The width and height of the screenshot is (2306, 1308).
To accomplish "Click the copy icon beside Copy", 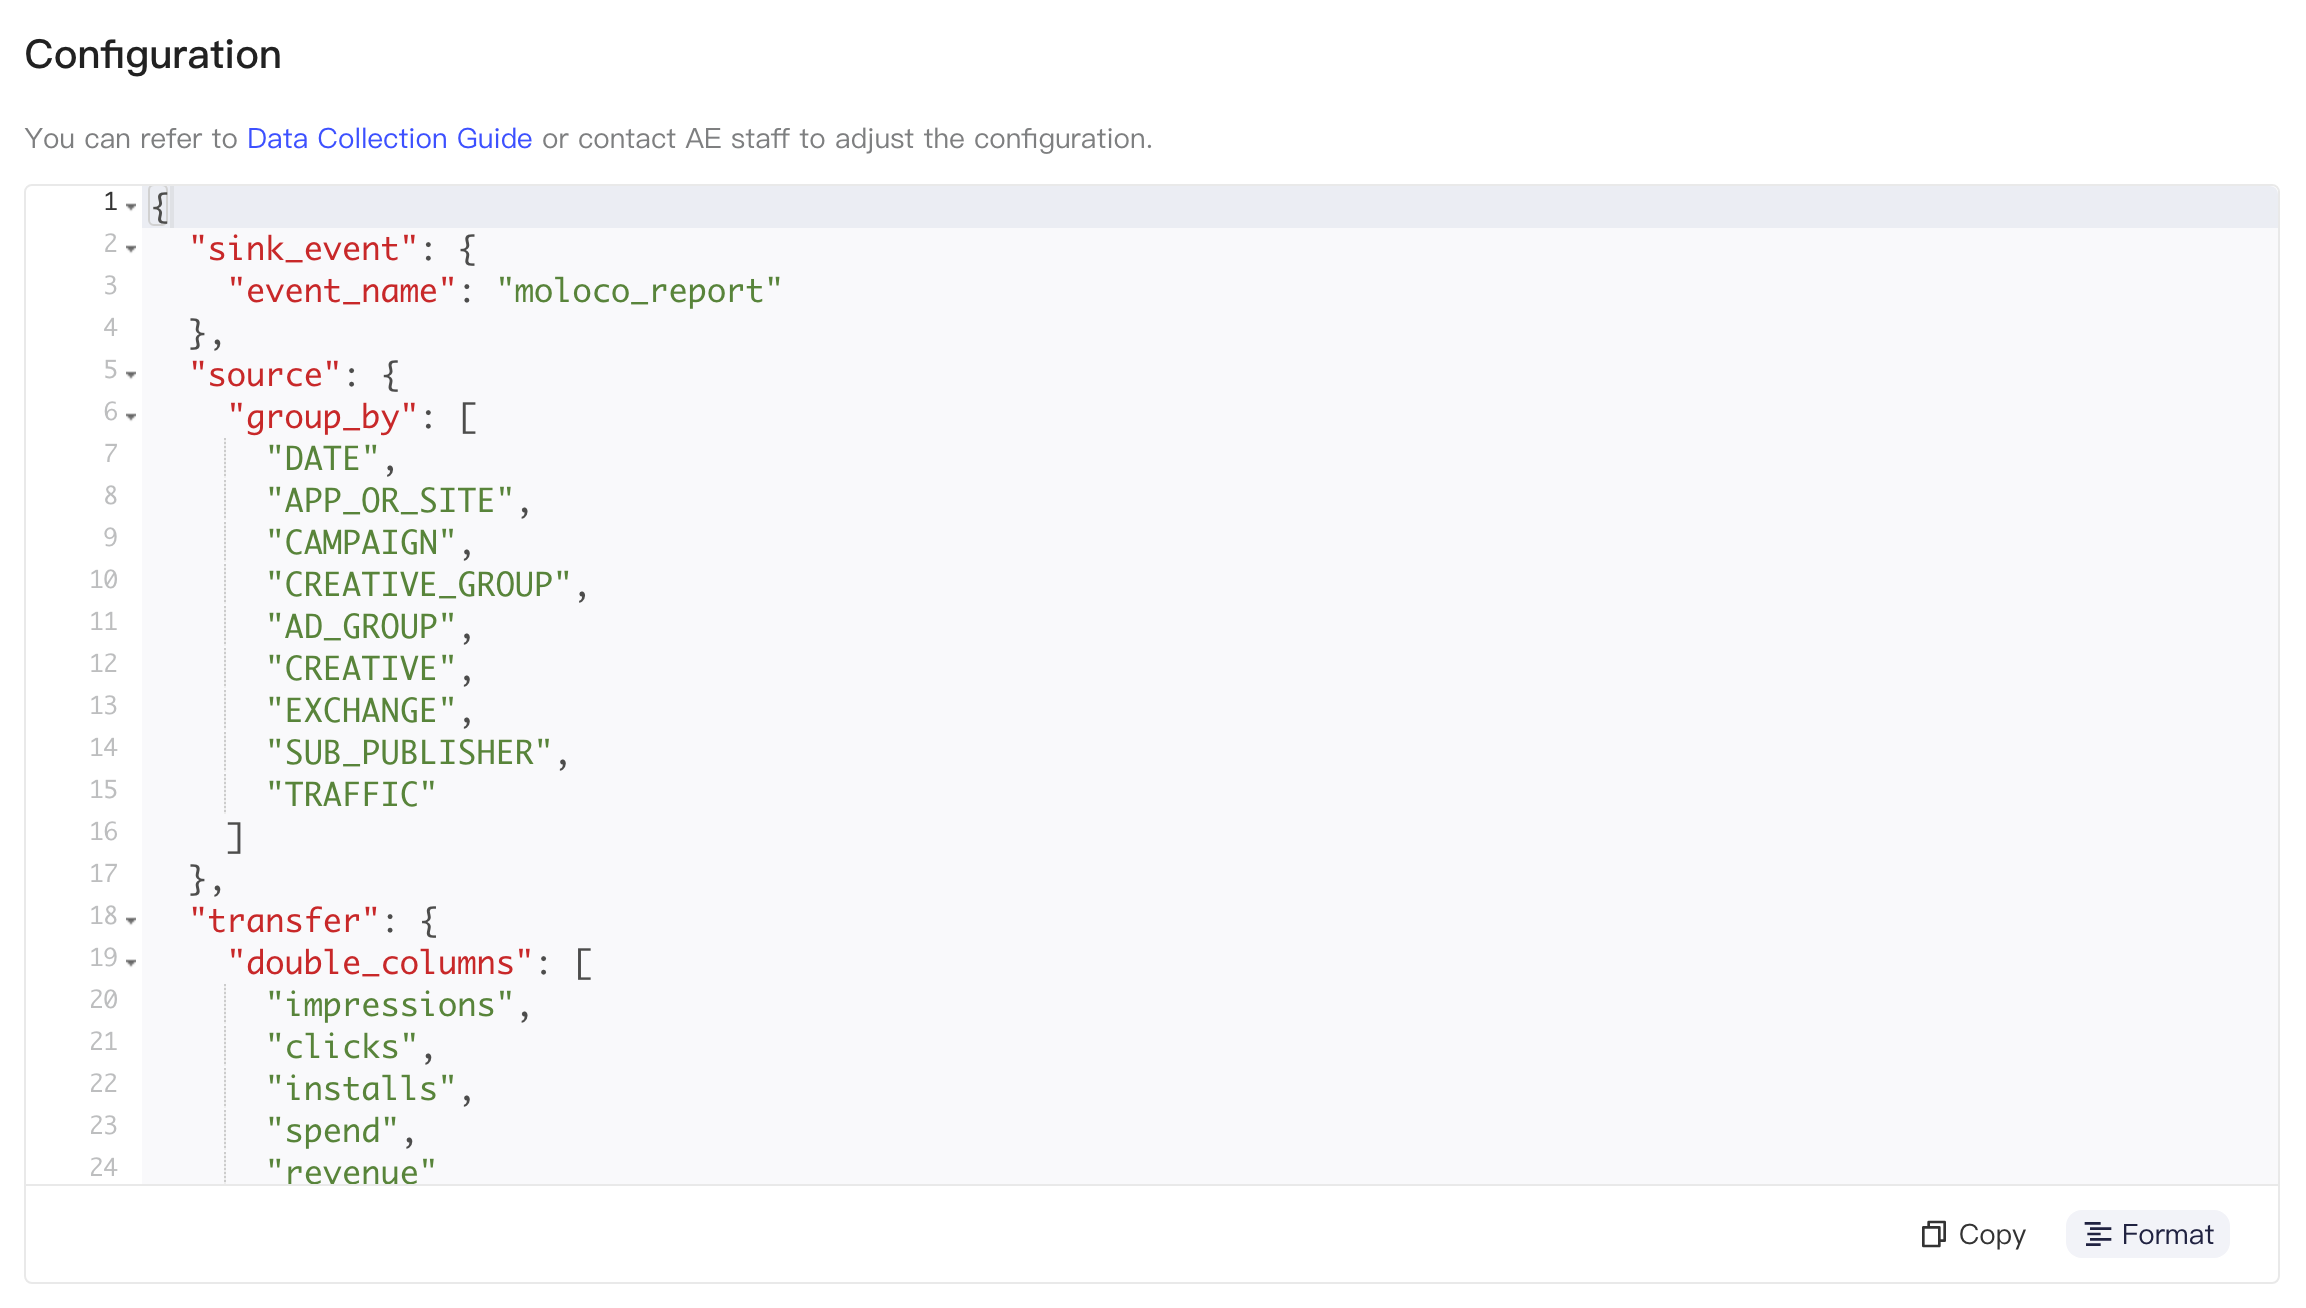I will (1933, 1235).
